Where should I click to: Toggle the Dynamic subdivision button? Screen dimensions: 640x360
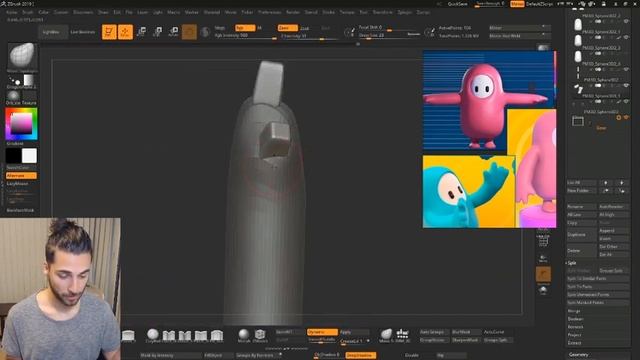coord(322,332)
